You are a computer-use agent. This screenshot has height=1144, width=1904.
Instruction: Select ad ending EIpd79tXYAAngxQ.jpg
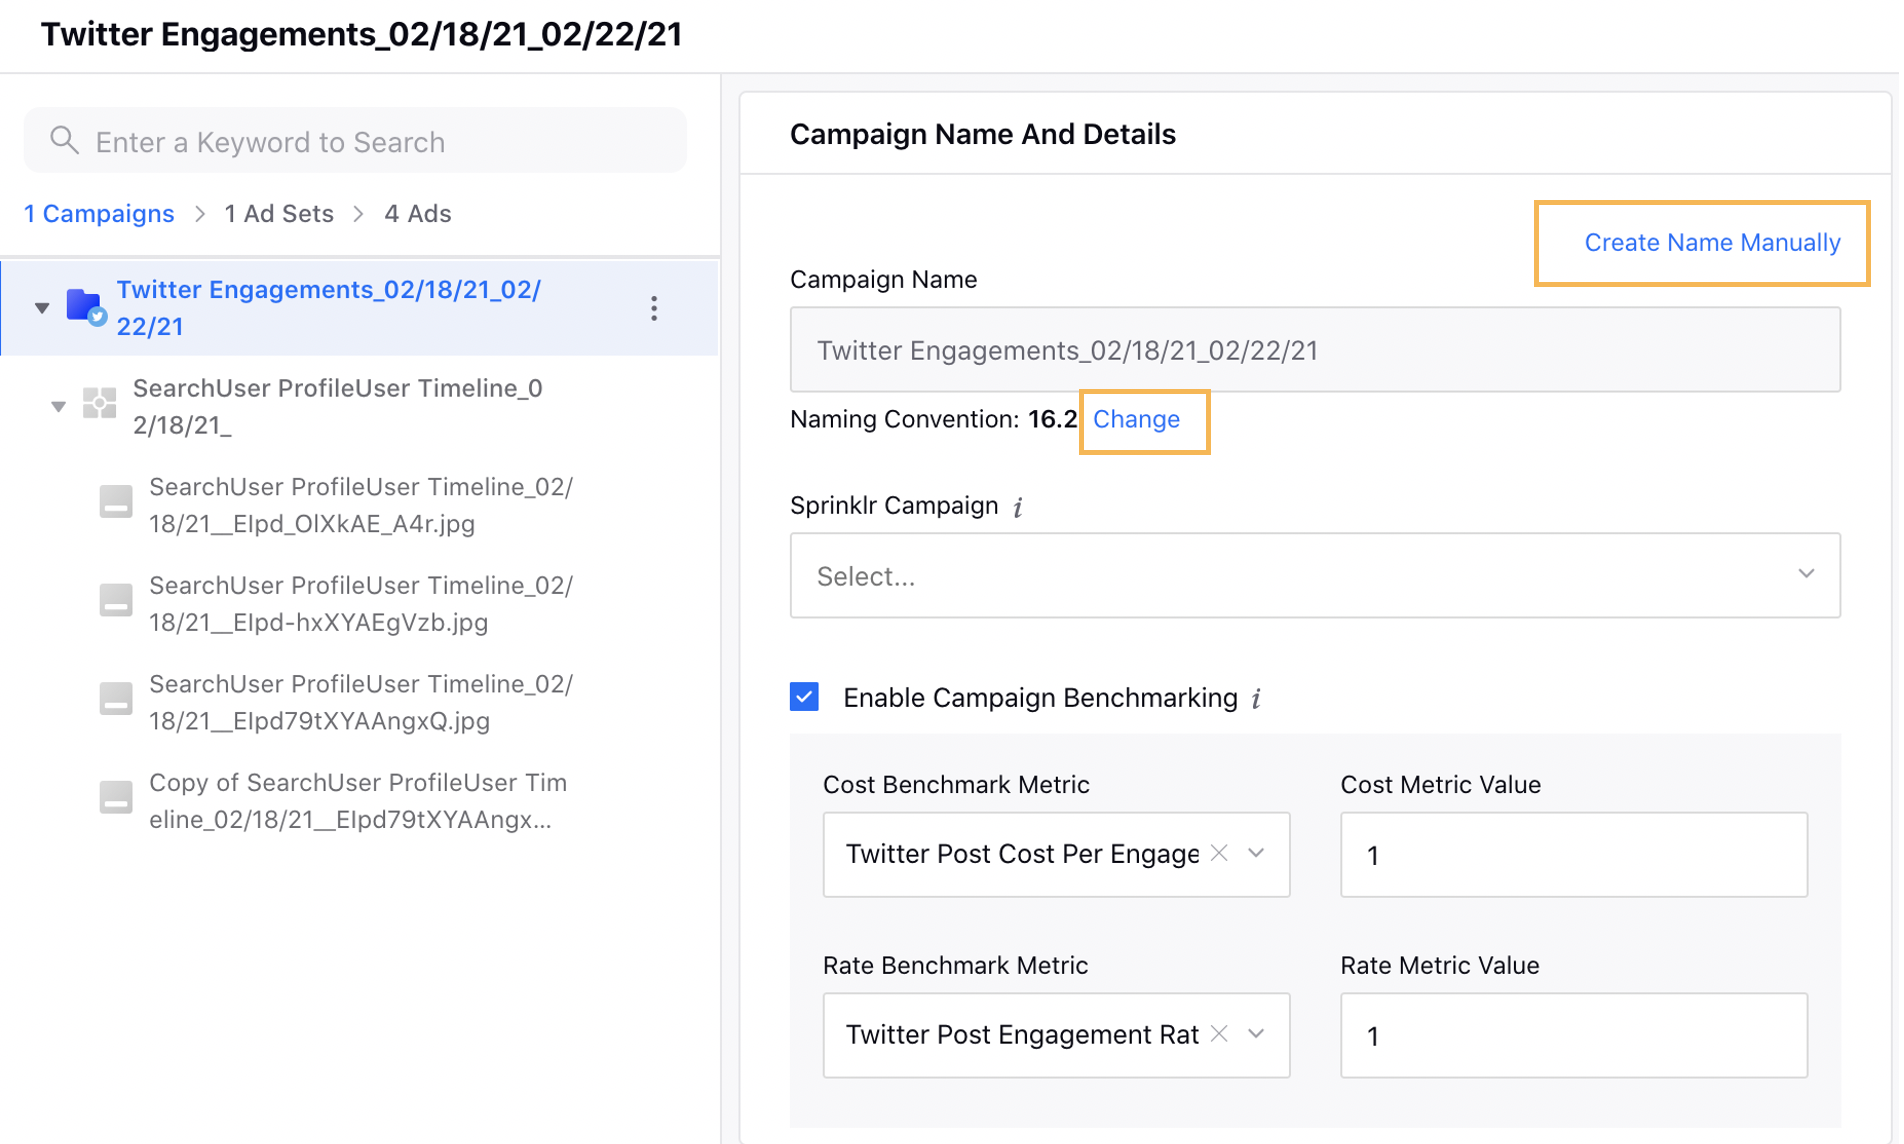click(x=360, y=702)
